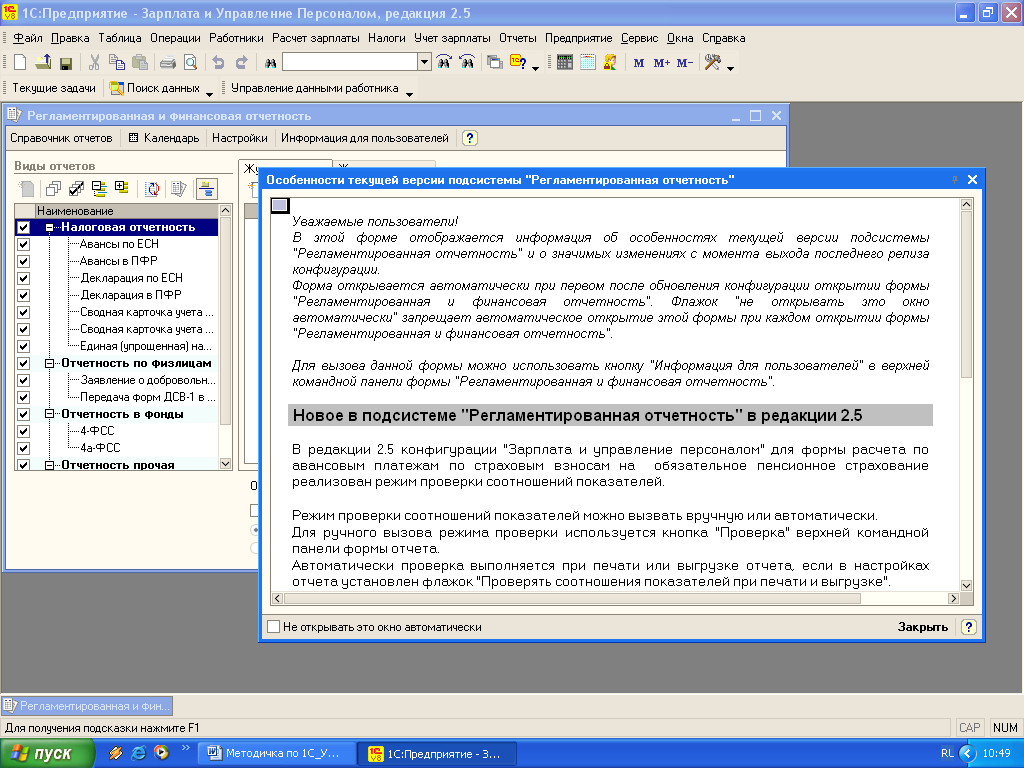
Task: Open the Предприятие menu
Action: point(579,38)
